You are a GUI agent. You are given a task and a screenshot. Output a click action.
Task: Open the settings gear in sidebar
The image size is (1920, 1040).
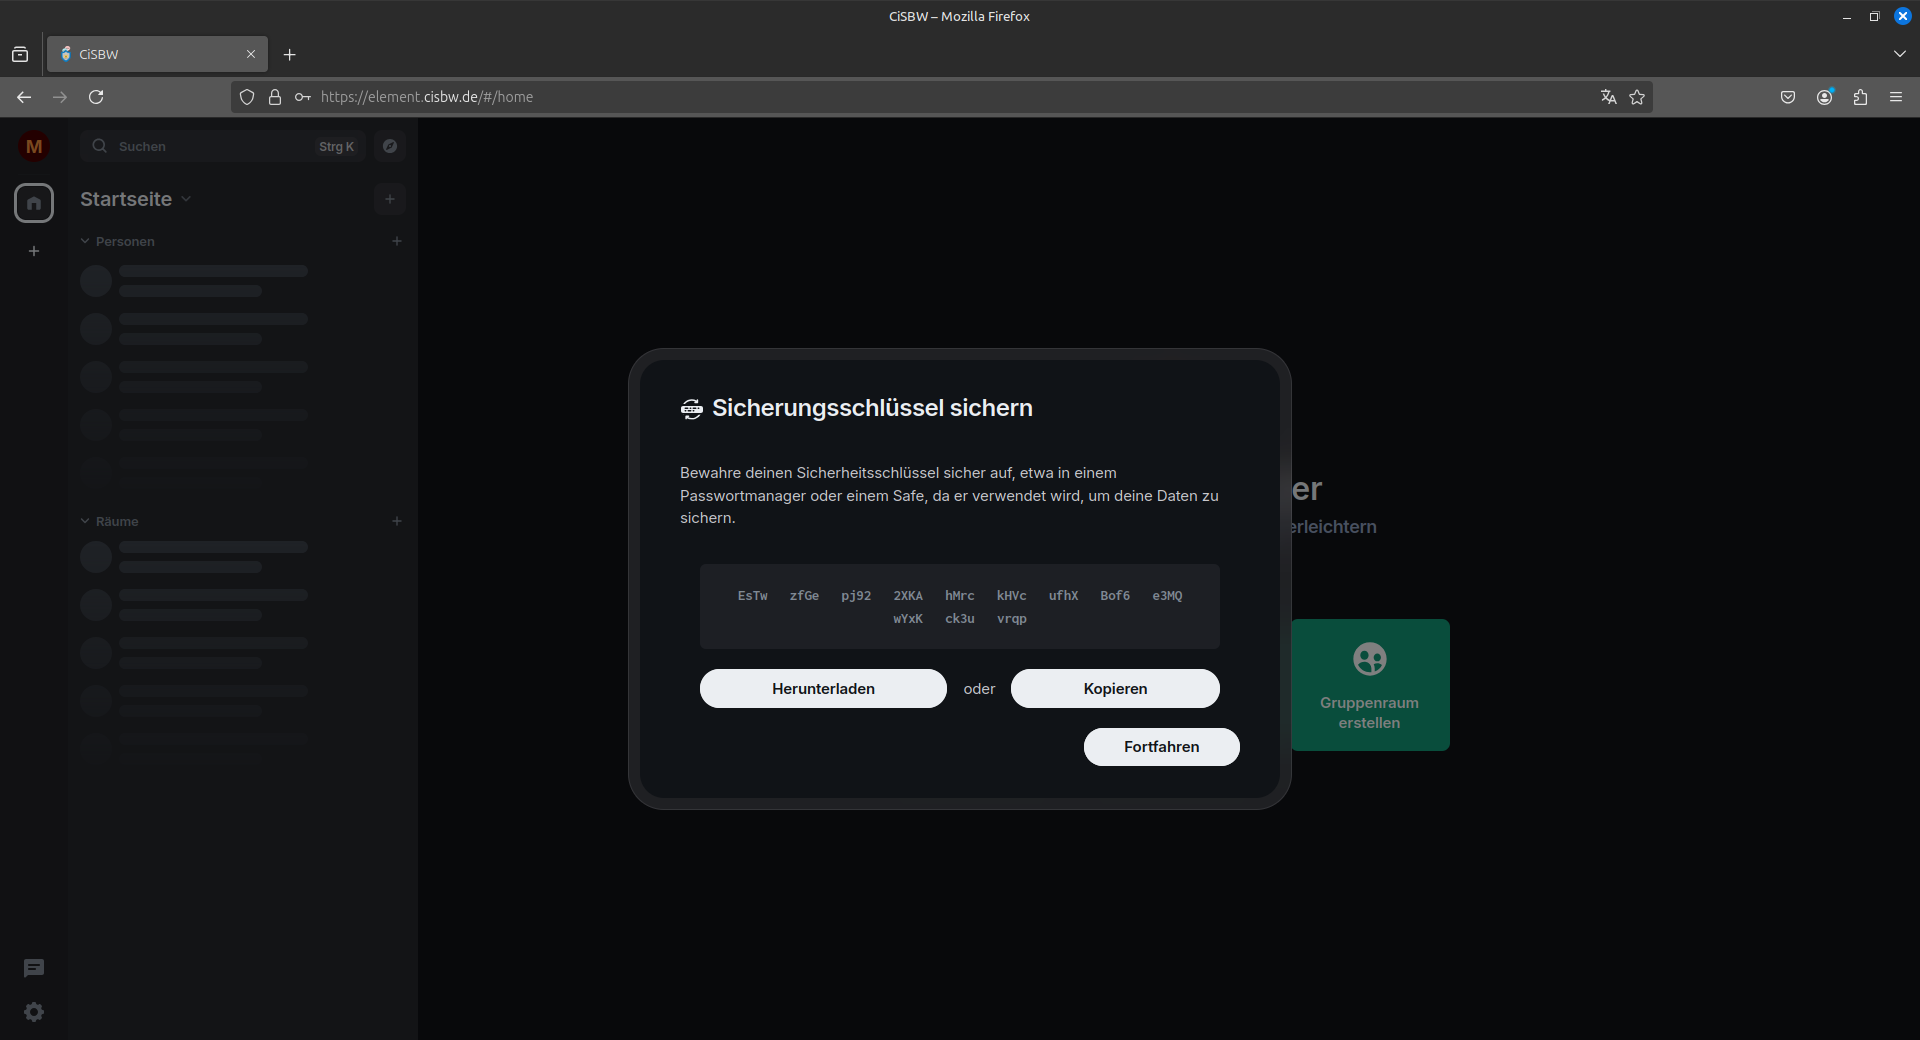pyautogui.click(x=34, y=1012)
